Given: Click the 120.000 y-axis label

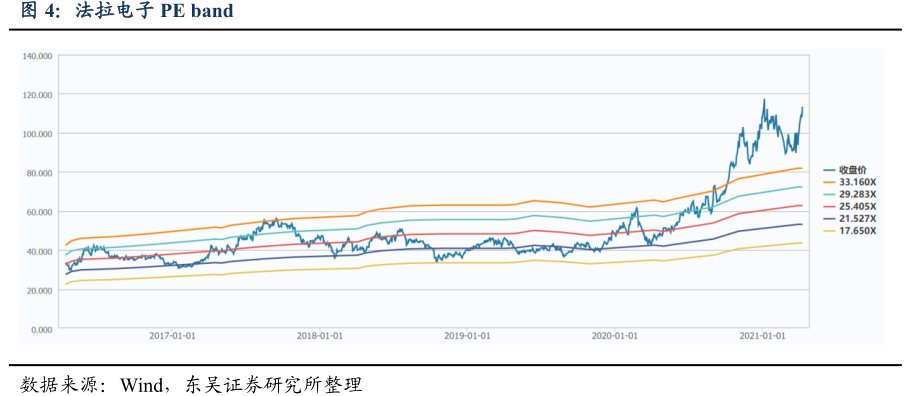Looking at the screenshot, I should [38, 95].
